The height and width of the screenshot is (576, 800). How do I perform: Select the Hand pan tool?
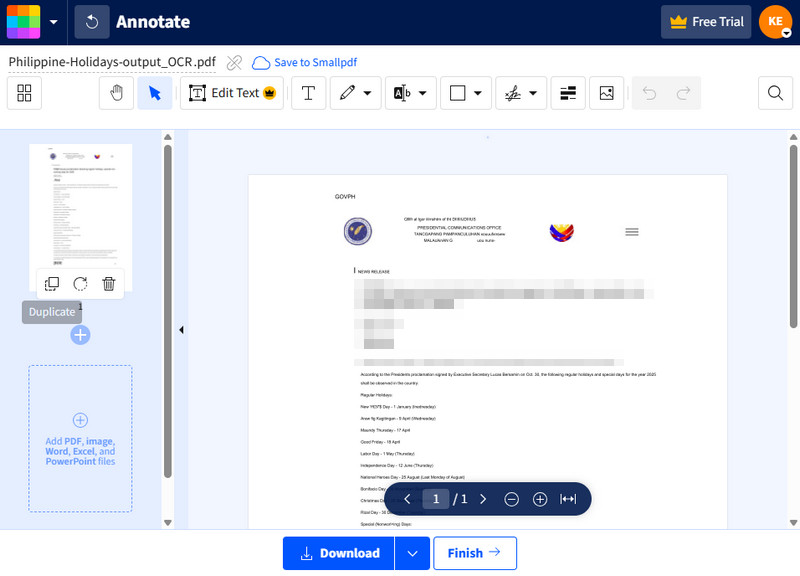coord(116,93)
